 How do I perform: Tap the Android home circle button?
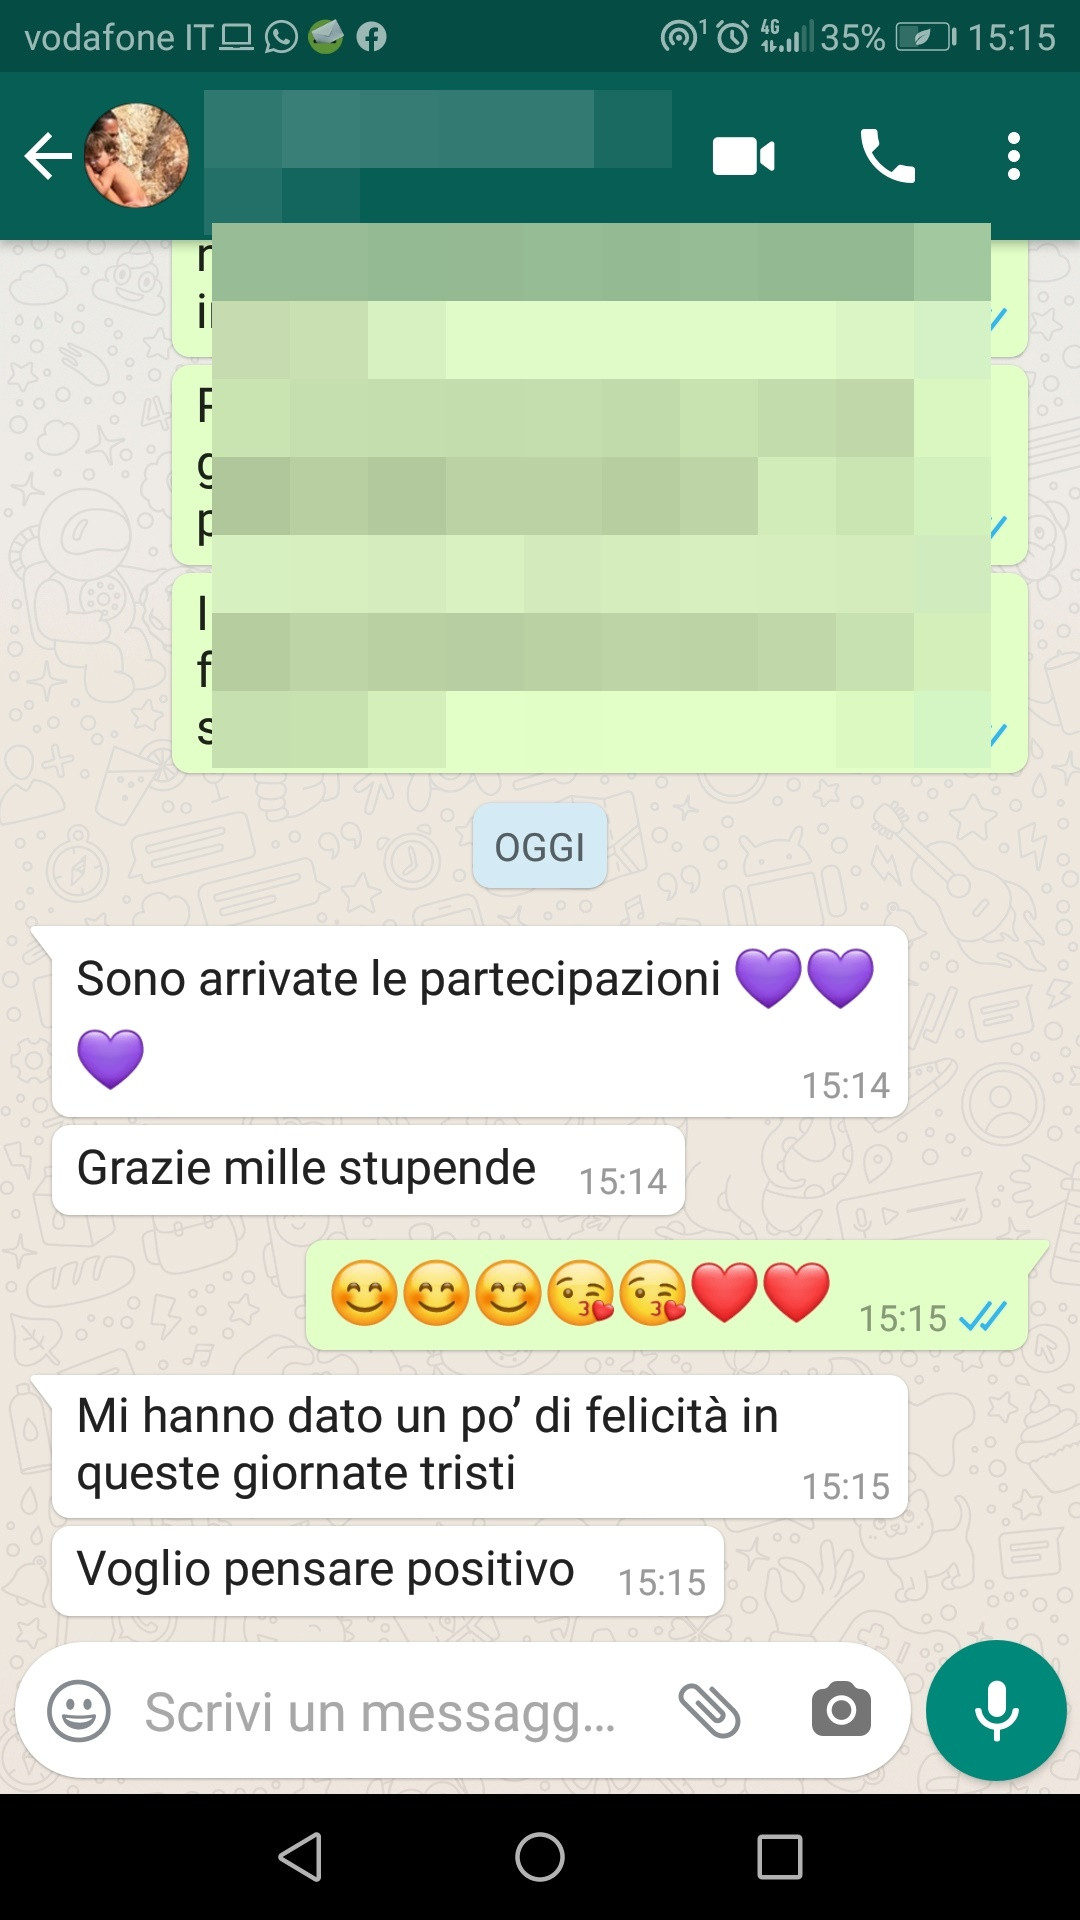pyautogui.click(x=540, y=1857)
